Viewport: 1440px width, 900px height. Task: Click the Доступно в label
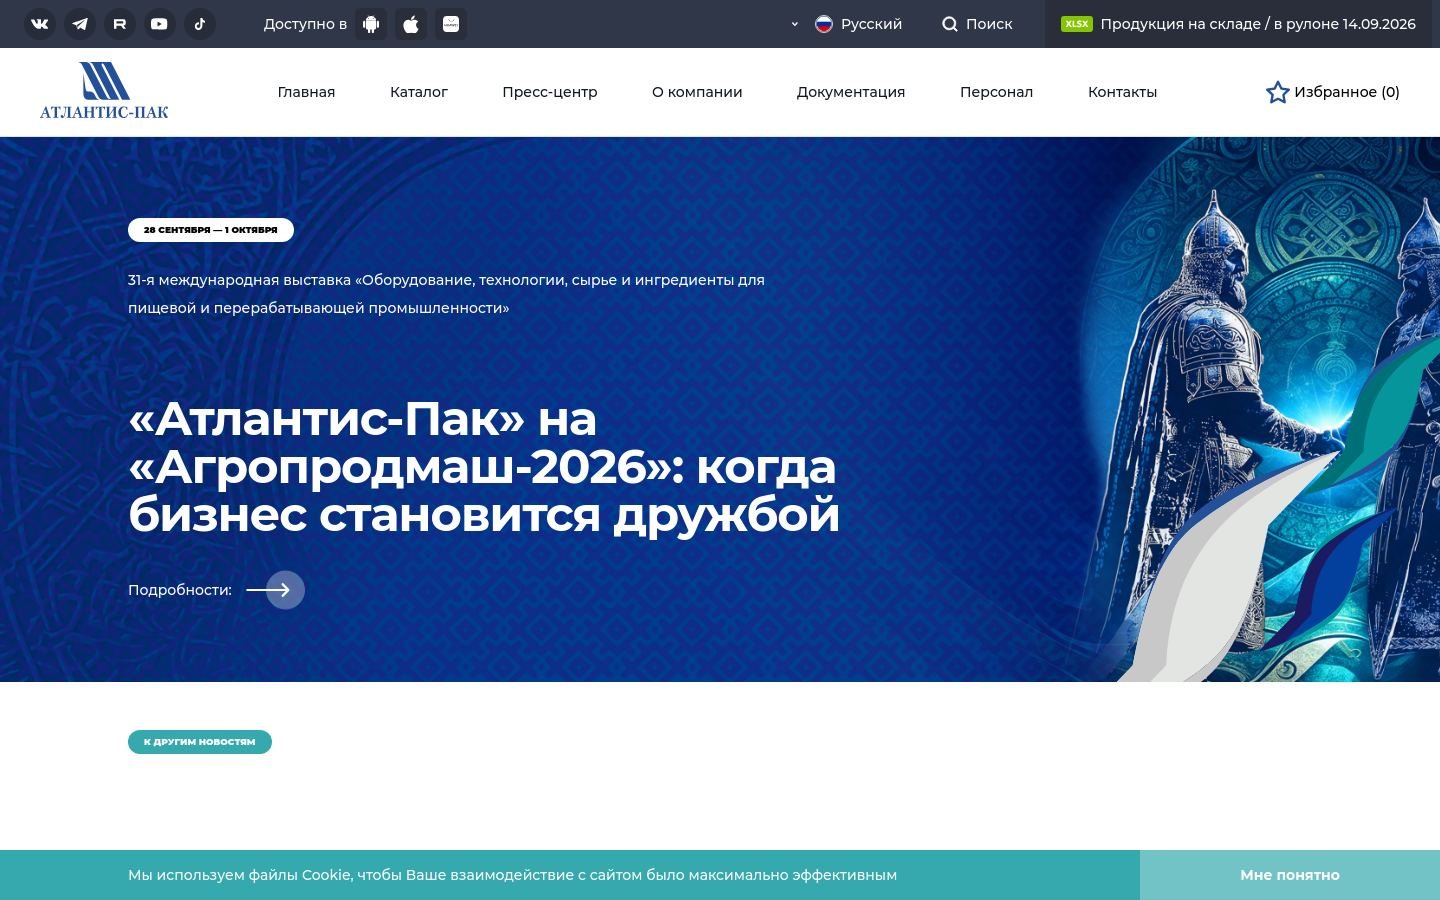click(x=305, y=24)
